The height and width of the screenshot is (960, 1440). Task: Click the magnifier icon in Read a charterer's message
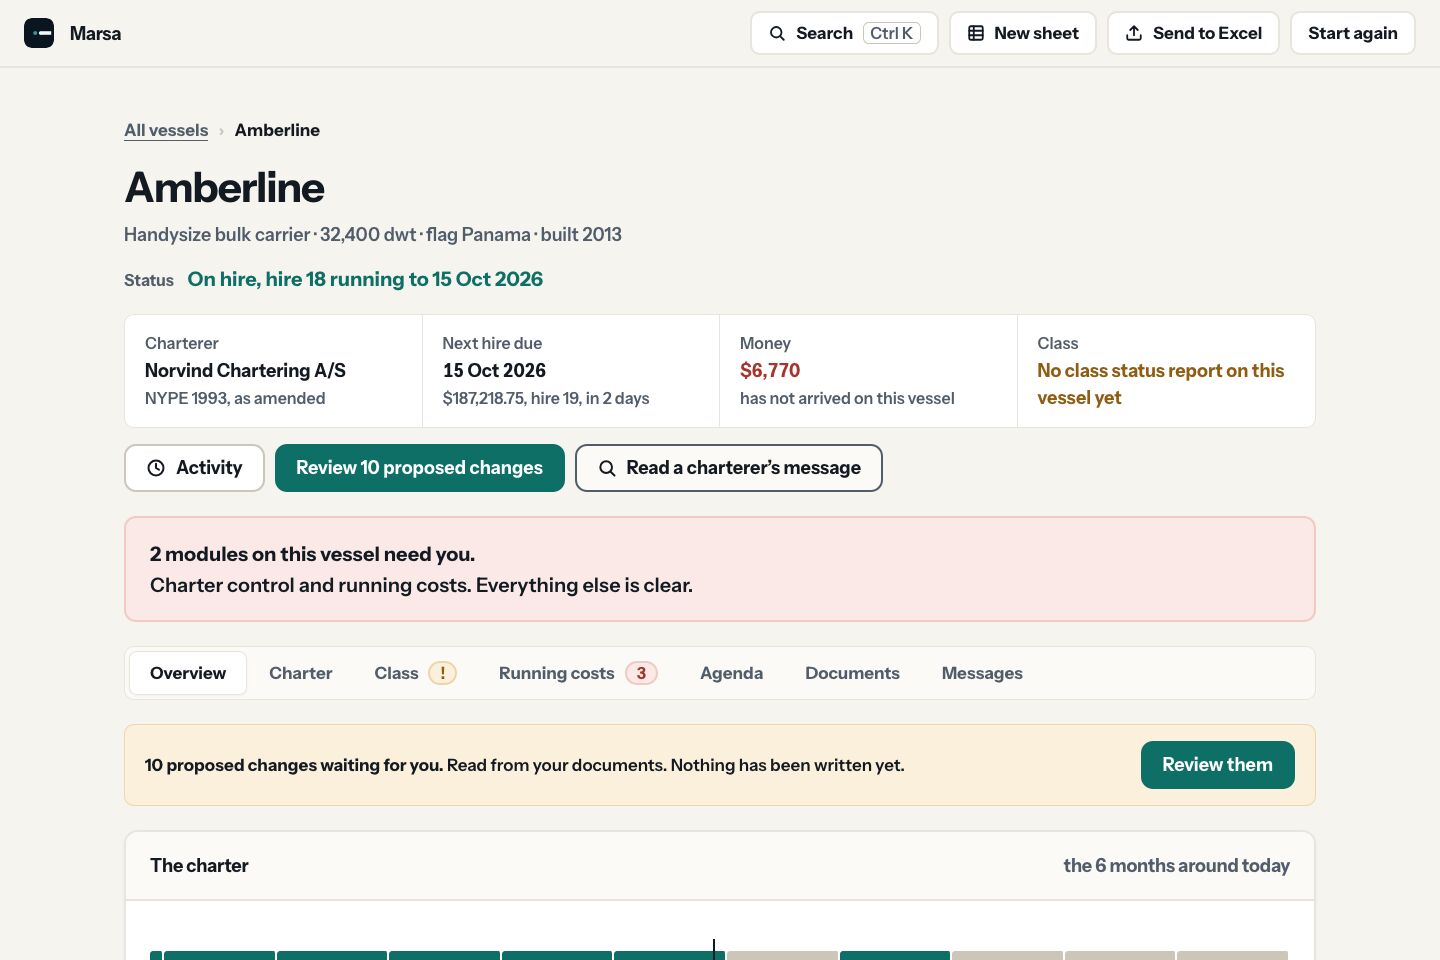[607, 468]
